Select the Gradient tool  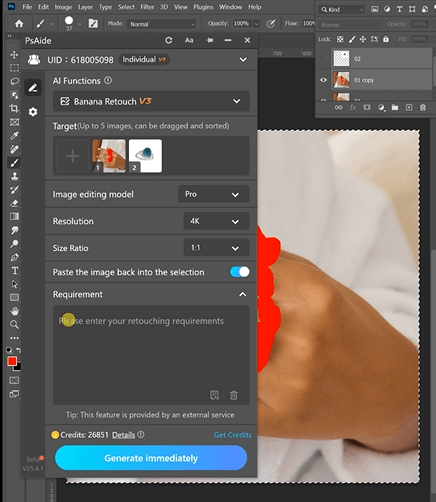pos(14,217)
